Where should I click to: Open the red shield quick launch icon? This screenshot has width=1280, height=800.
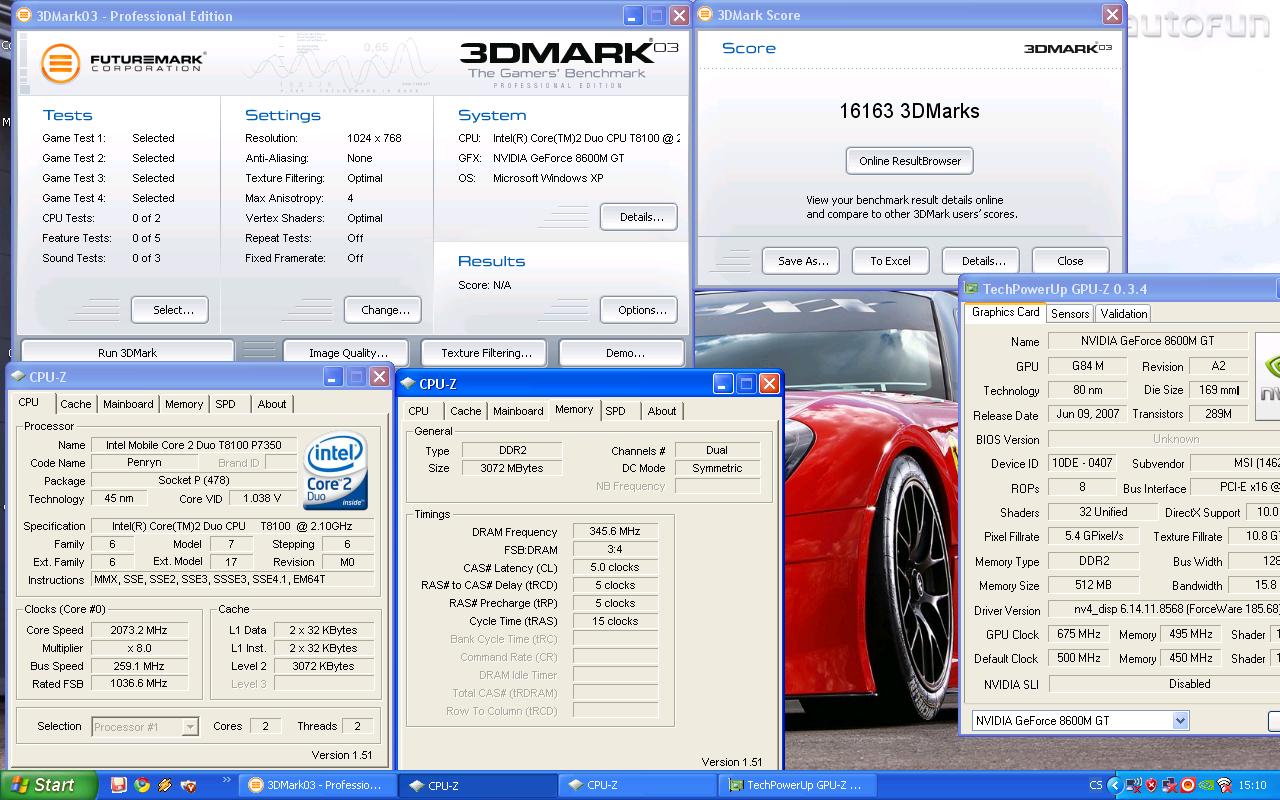(188, 785)
